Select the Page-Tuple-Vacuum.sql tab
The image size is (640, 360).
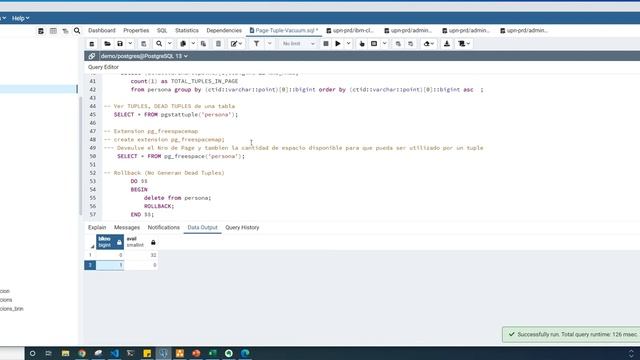284,31
